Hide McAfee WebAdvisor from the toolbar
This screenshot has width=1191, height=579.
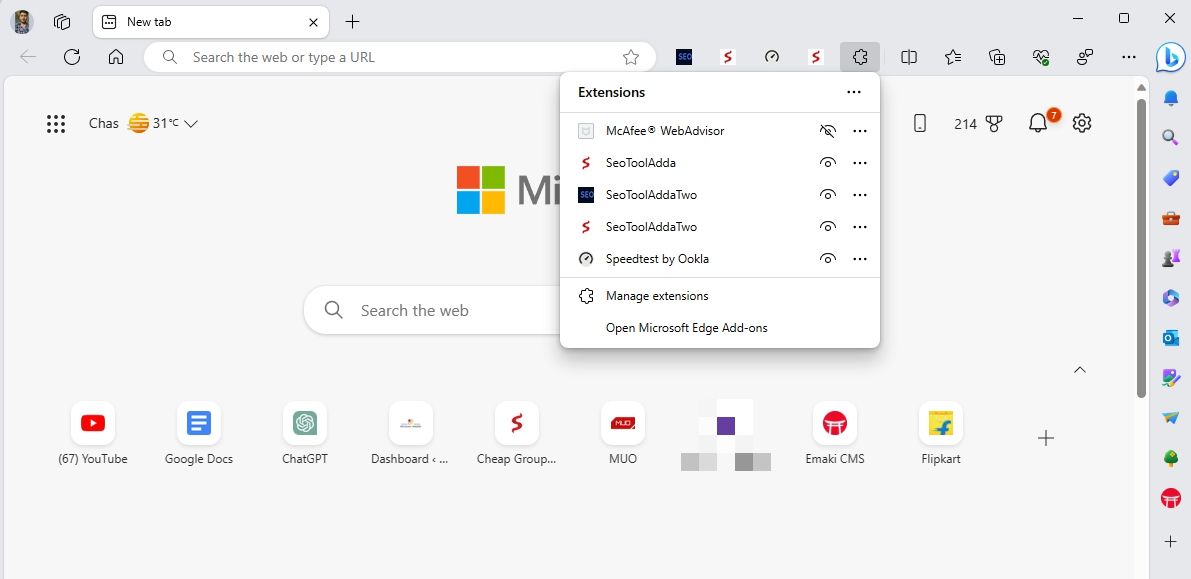click(828, 130)
